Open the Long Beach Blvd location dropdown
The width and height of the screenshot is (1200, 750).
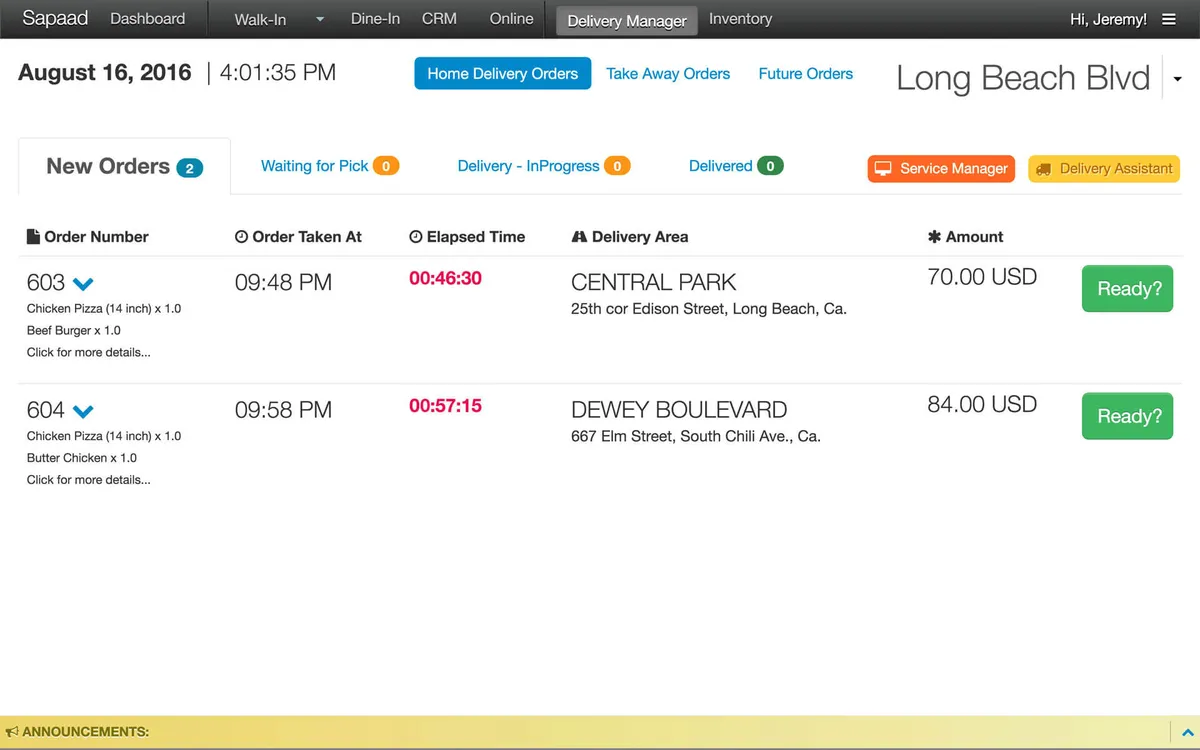point(1177,80)
